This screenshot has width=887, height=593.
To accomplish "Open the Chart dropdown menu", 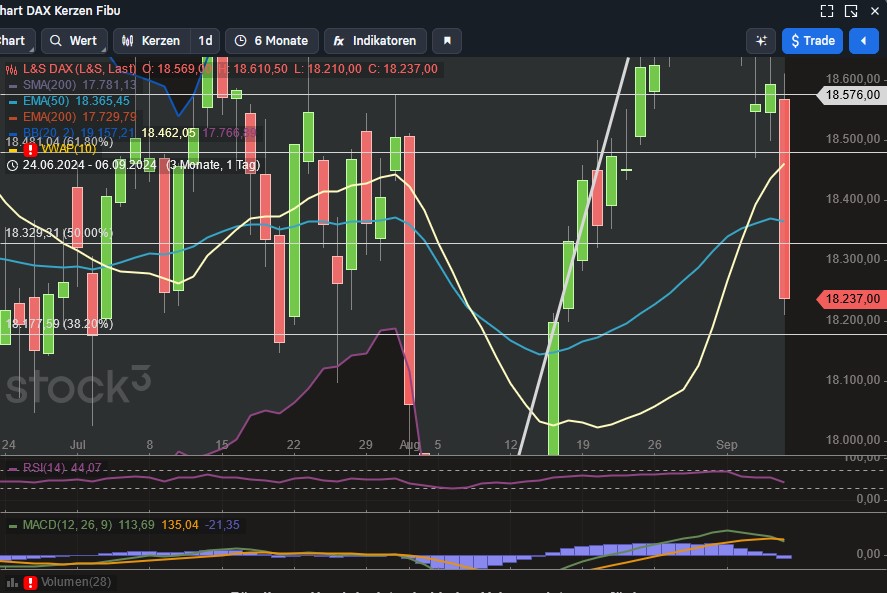I will (x=12, y=41).
